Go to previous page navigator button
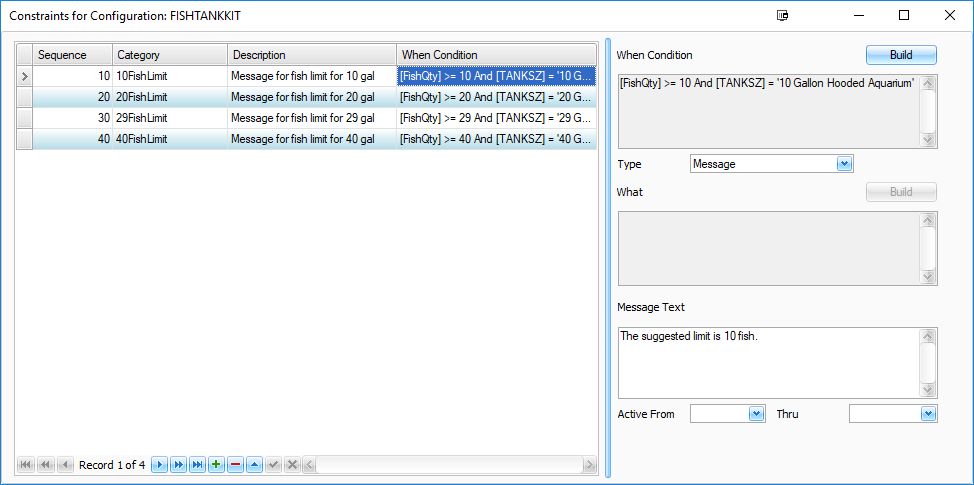 coord(46,465)
